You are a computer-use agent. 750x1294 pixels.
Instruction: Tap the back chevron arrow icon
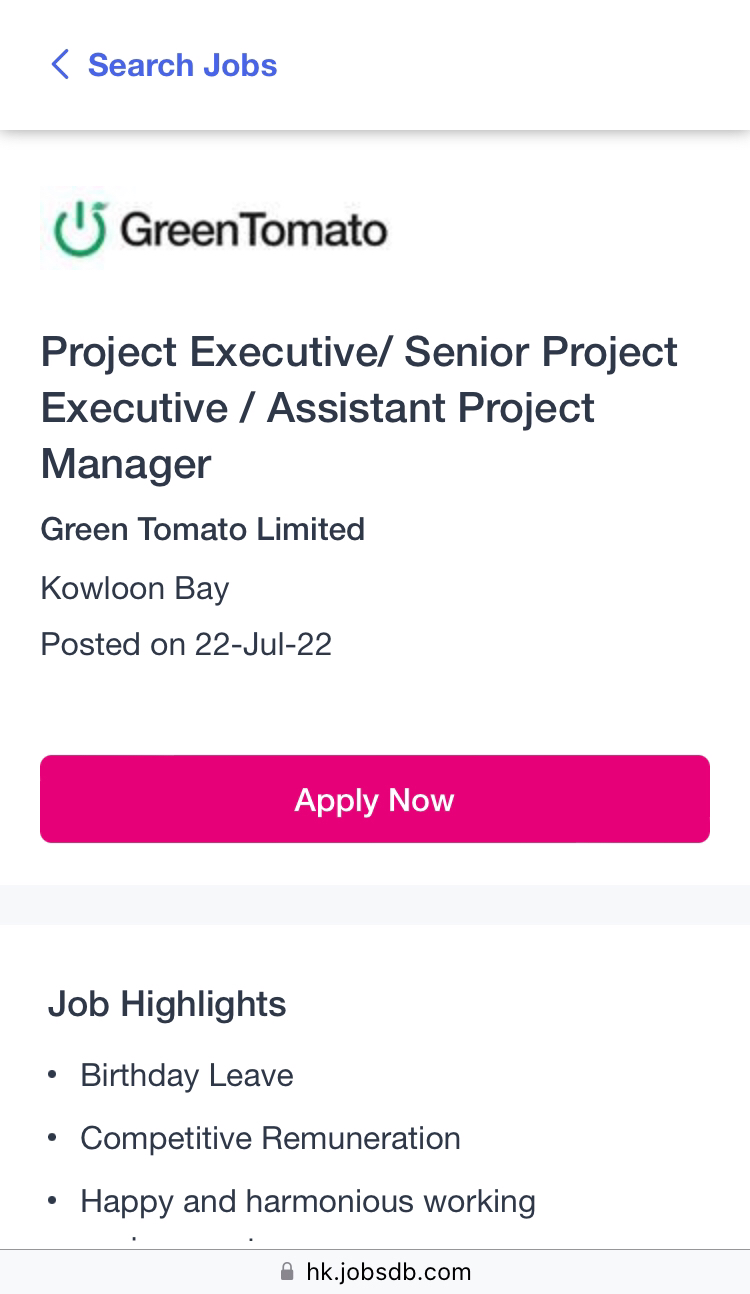click(60, 65)
